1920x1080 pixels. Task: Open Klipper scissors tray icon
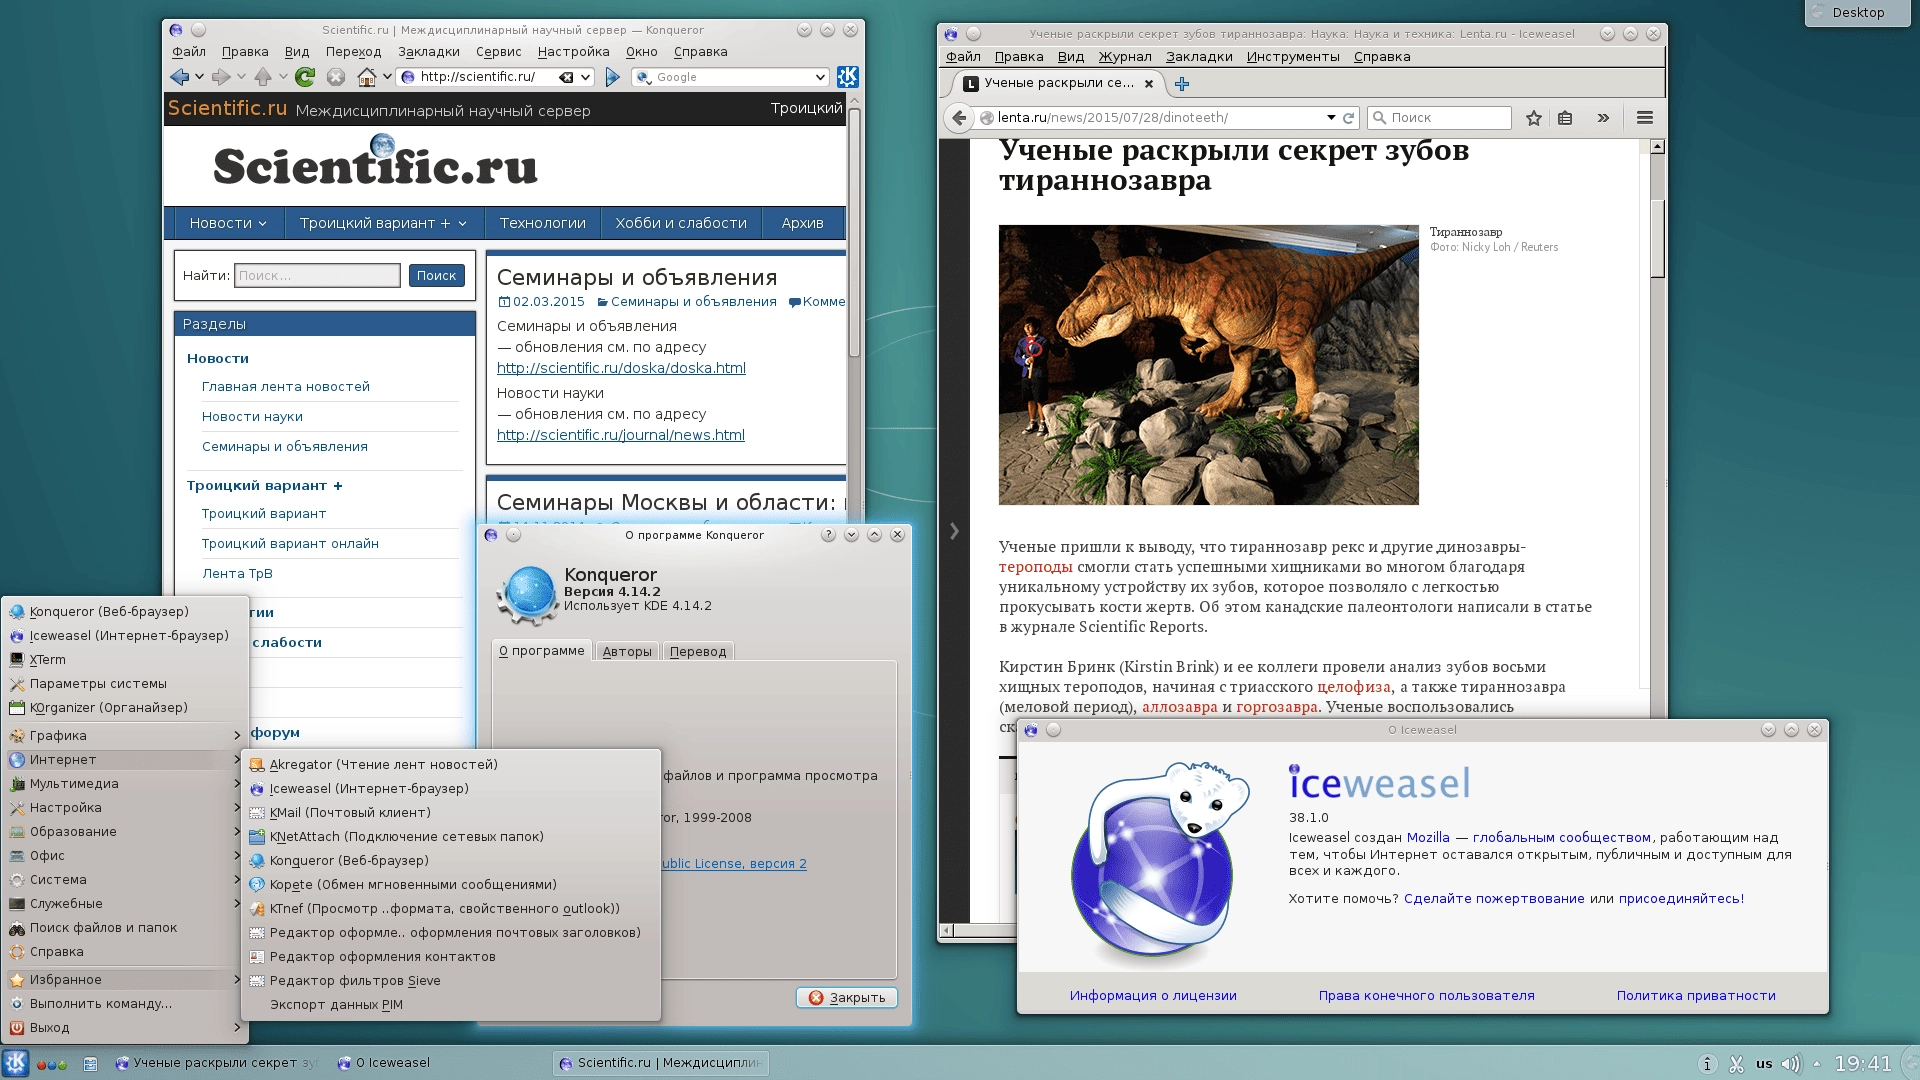(1737, 1064)
